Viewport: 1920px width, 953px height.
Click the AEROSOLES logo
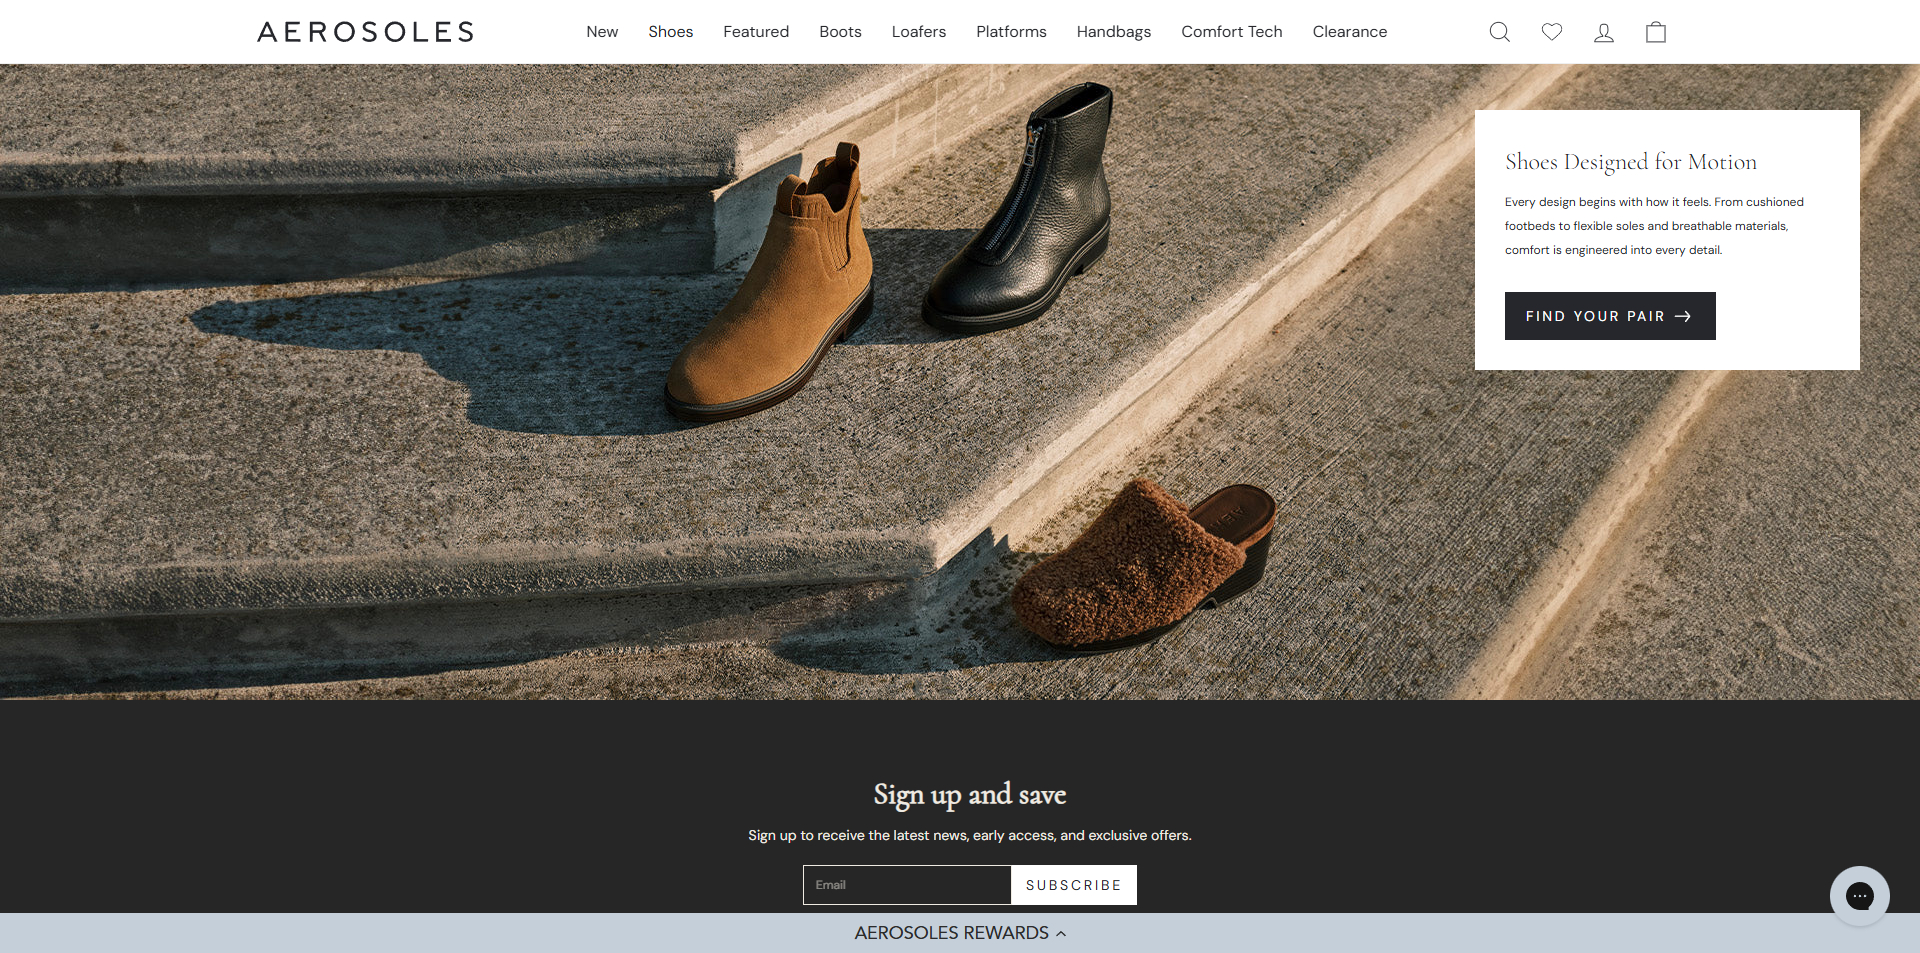[365, 31]
